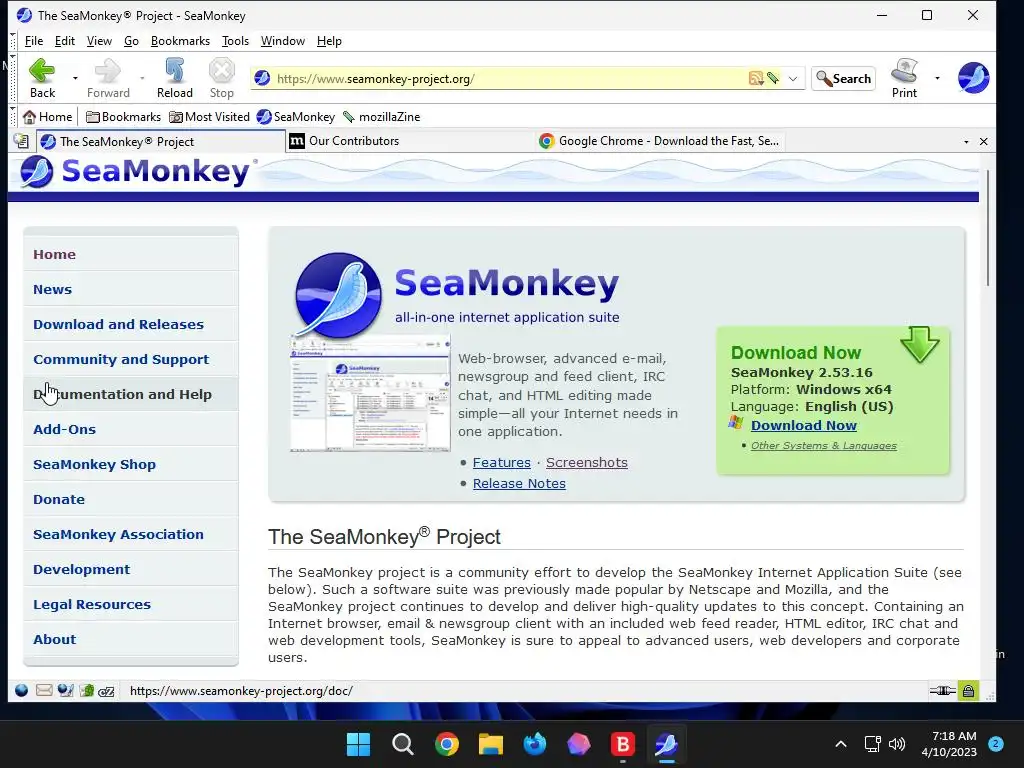Click the RSS feed icon in URL bar
The width and height of the screenshot is (1024, 768).
click(x=756, y=78)
